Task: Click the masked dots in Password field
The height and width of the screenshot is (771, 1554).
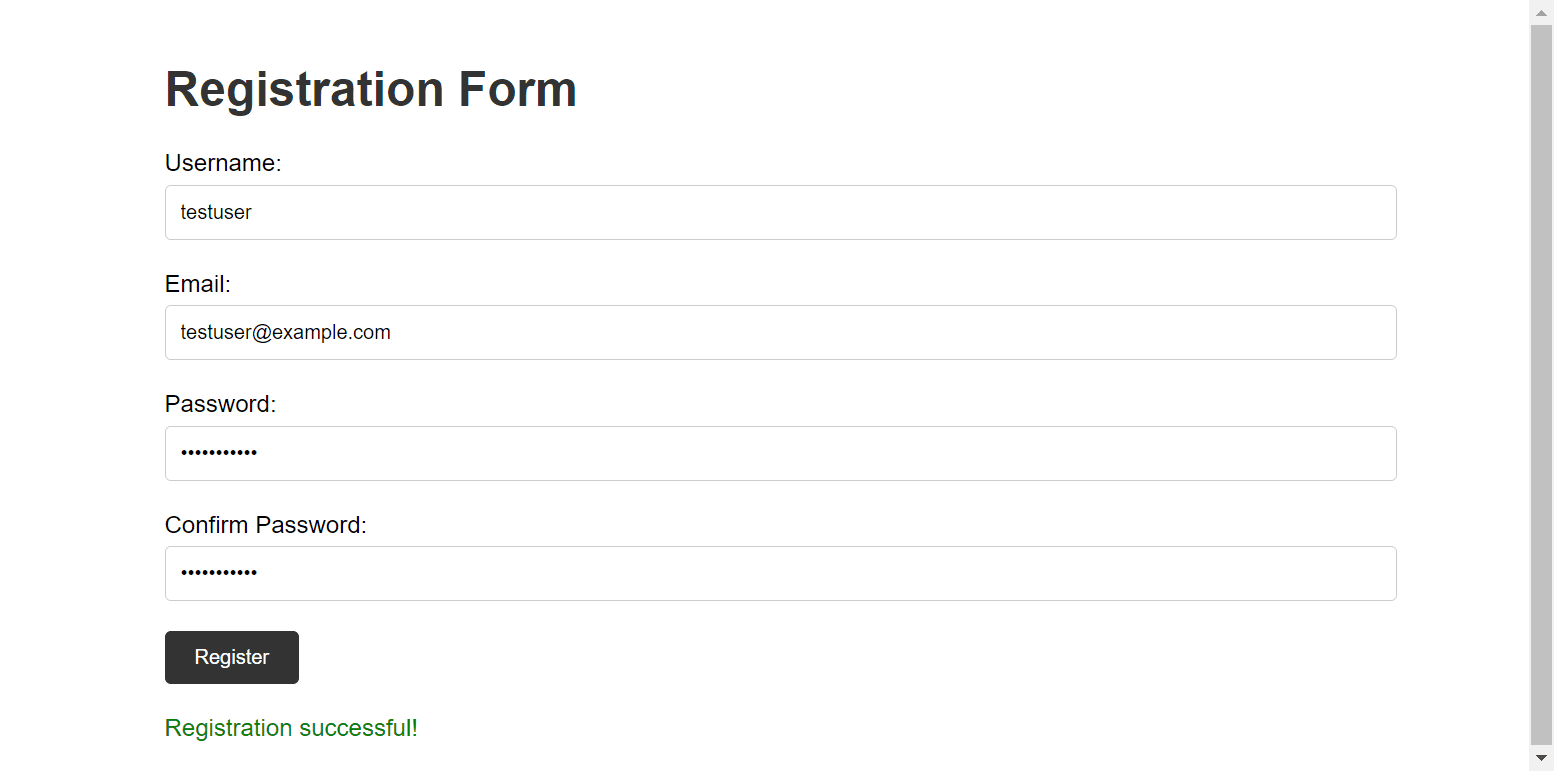Action: pyautogui.click(x=219, y=453)
